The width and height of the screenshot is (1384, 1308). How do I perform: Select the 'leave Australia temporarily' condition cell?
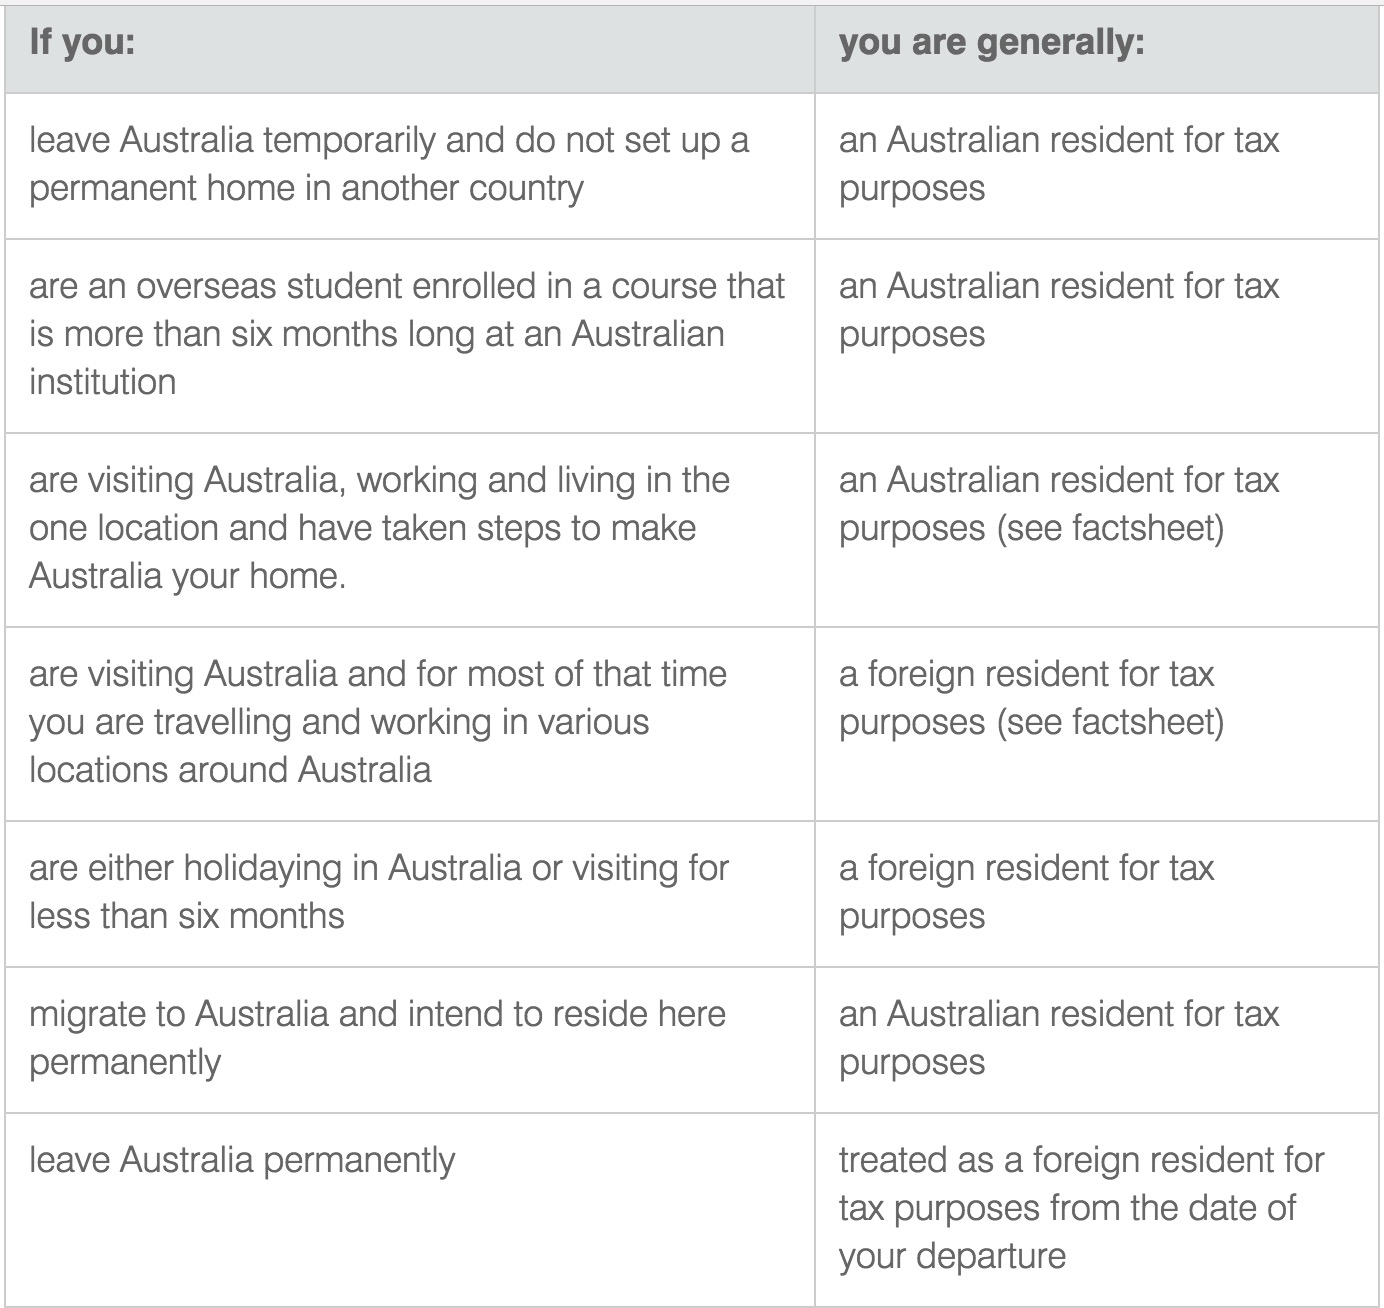coord(410,166)
